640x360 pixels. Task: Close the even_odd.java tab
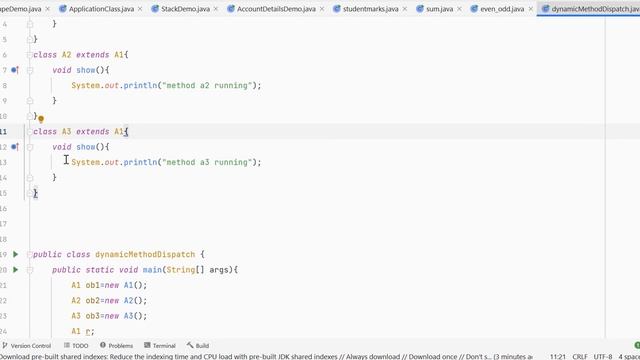click(531, 9)
